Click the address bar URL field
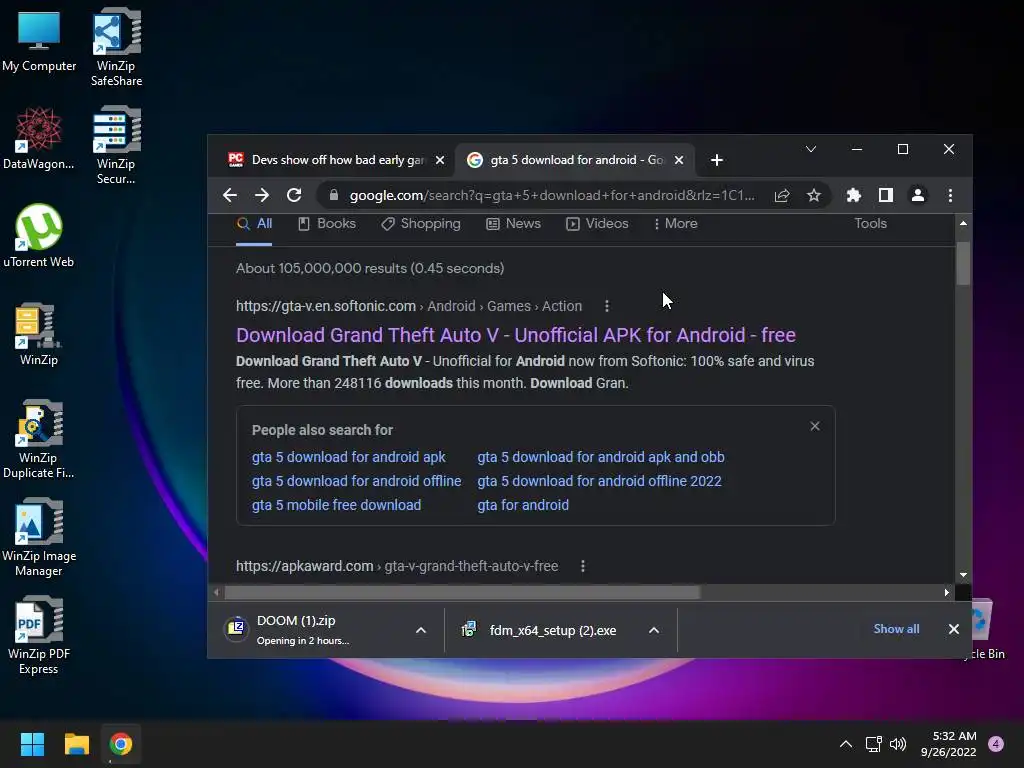 tap(552, 195)
